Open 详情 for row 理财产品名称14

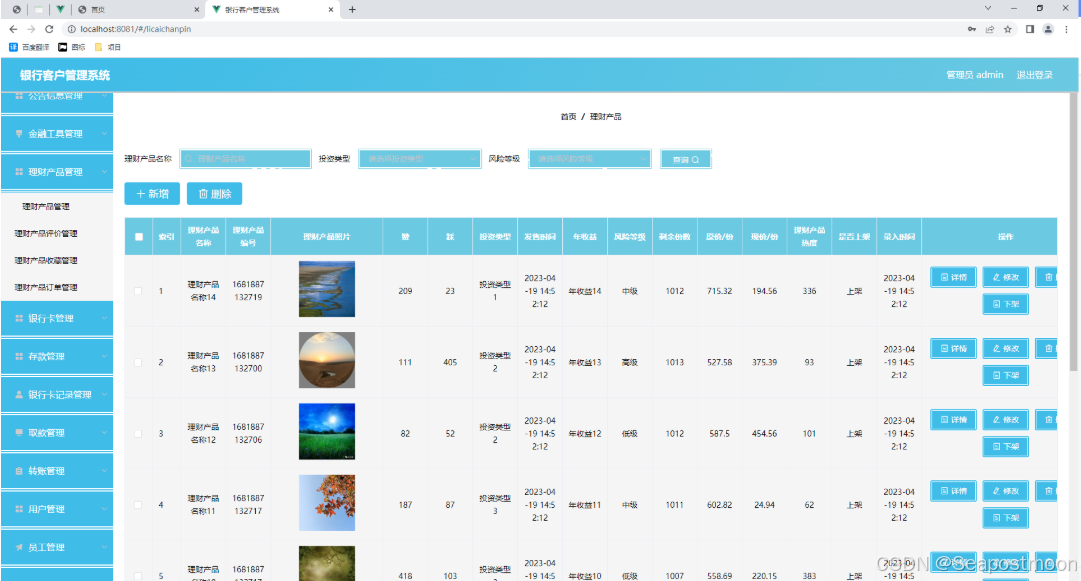point(953,277)
